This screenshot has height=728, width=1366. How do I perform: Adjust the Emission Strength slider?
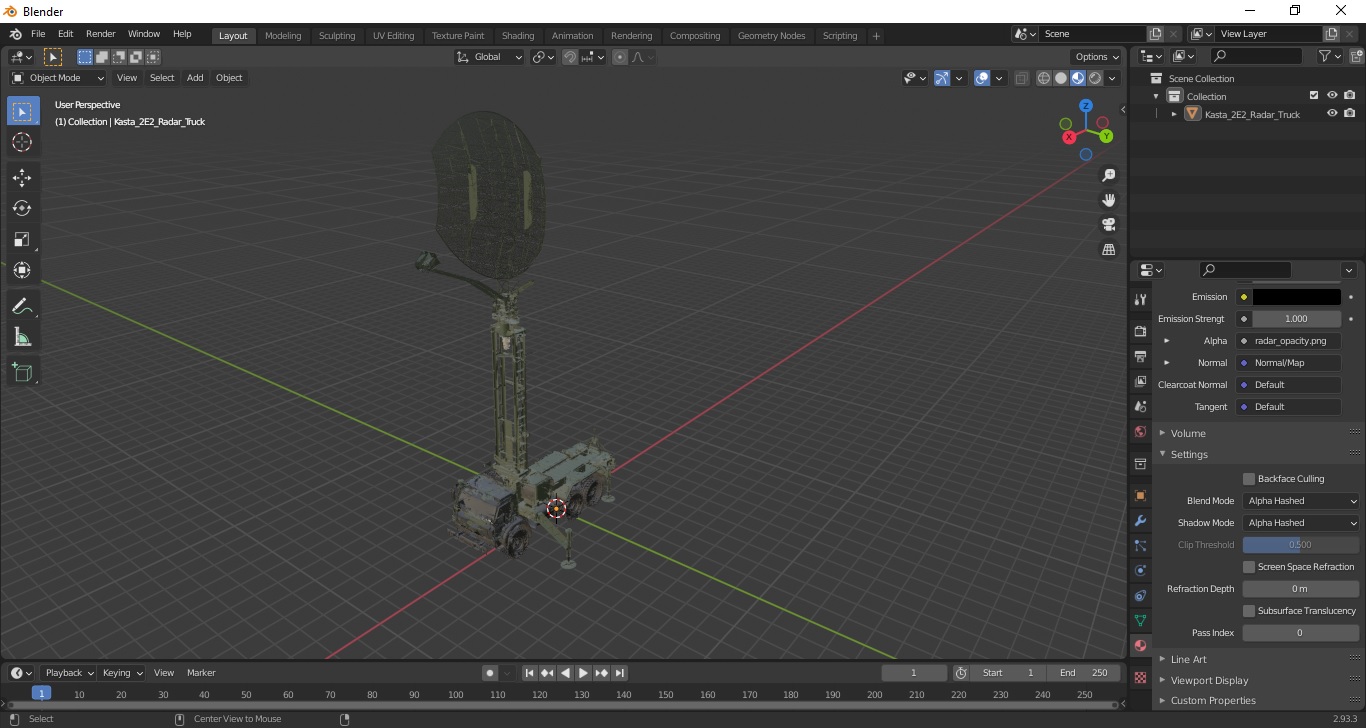coord(1296,319)
